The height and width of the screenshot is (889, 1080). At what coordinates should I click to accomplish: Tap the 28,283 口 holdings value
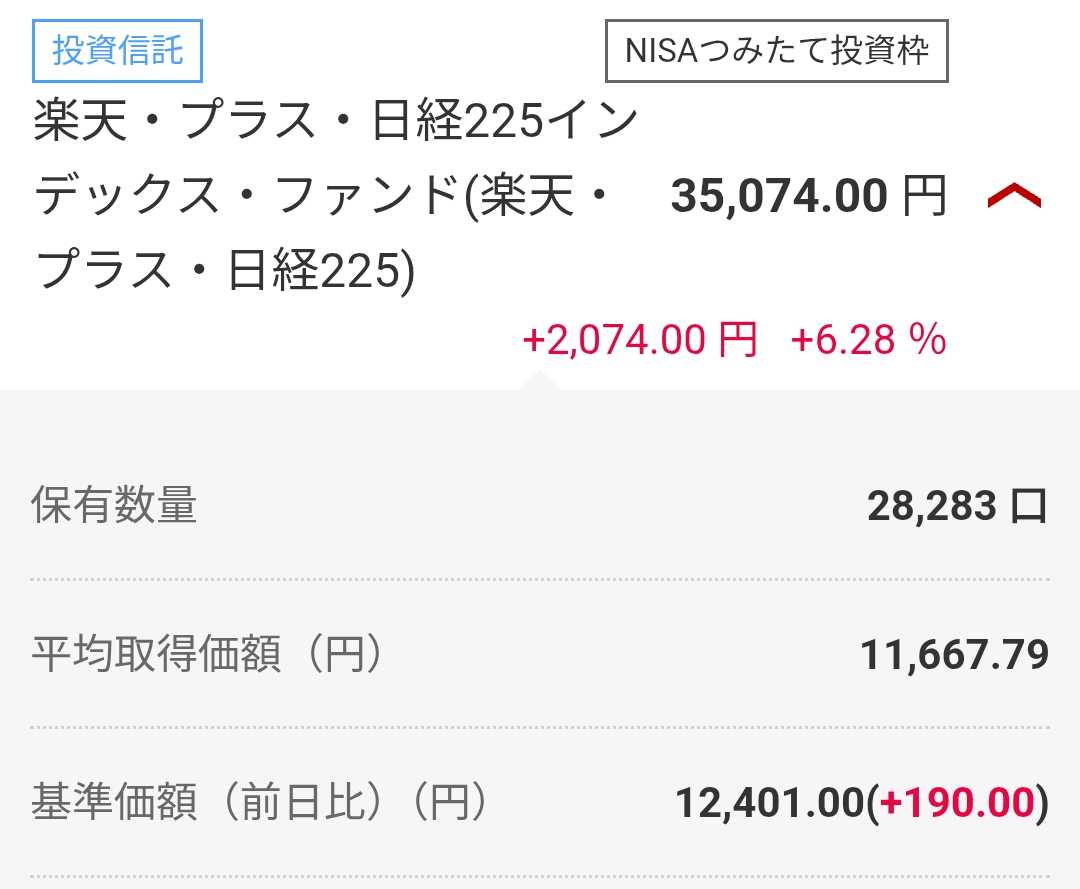[x=957, y=505]
